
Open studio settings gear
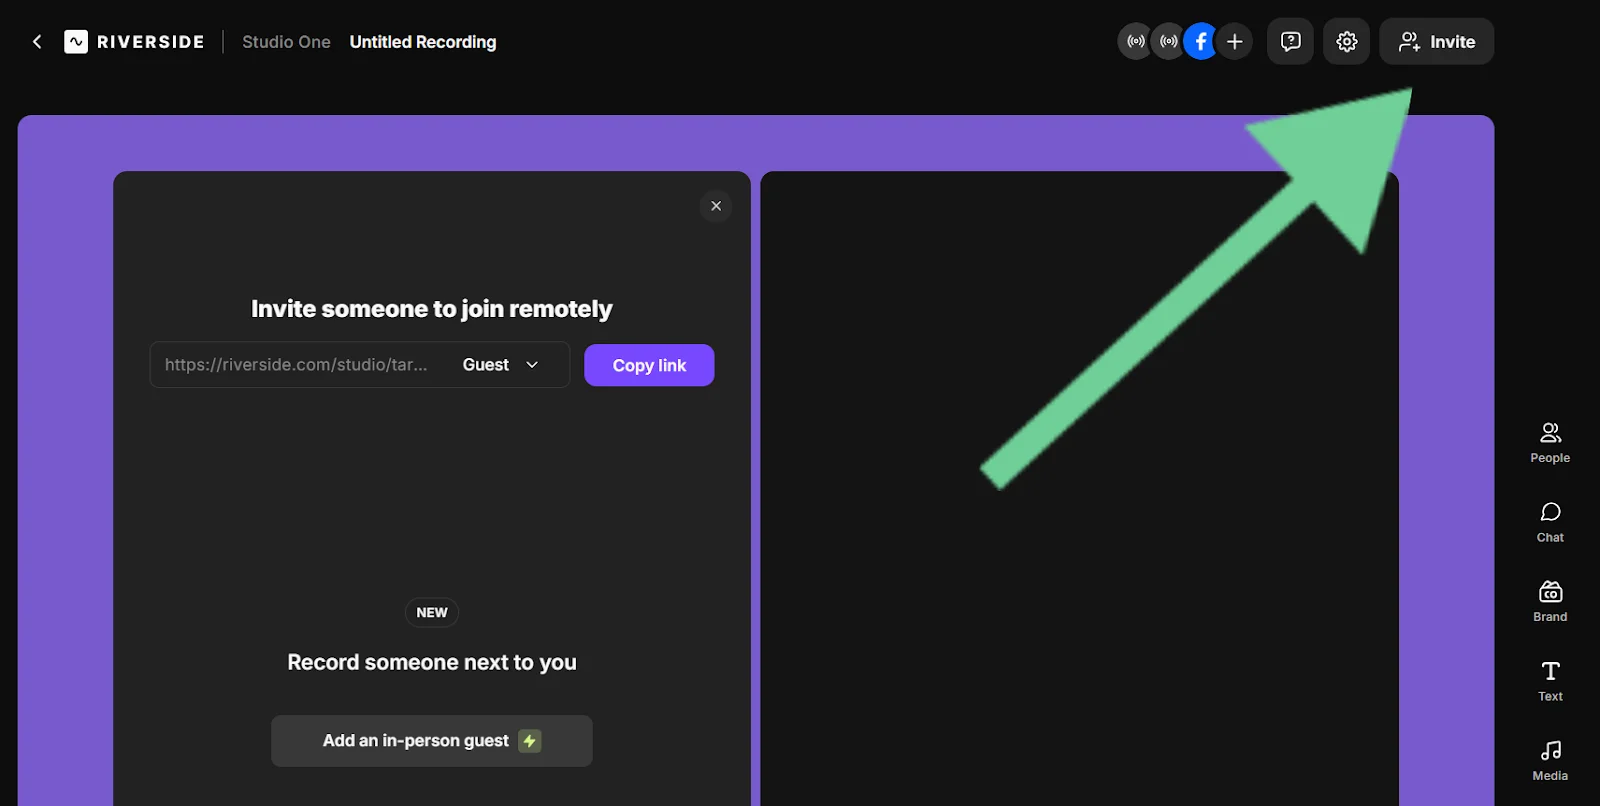click(1347, 42)
